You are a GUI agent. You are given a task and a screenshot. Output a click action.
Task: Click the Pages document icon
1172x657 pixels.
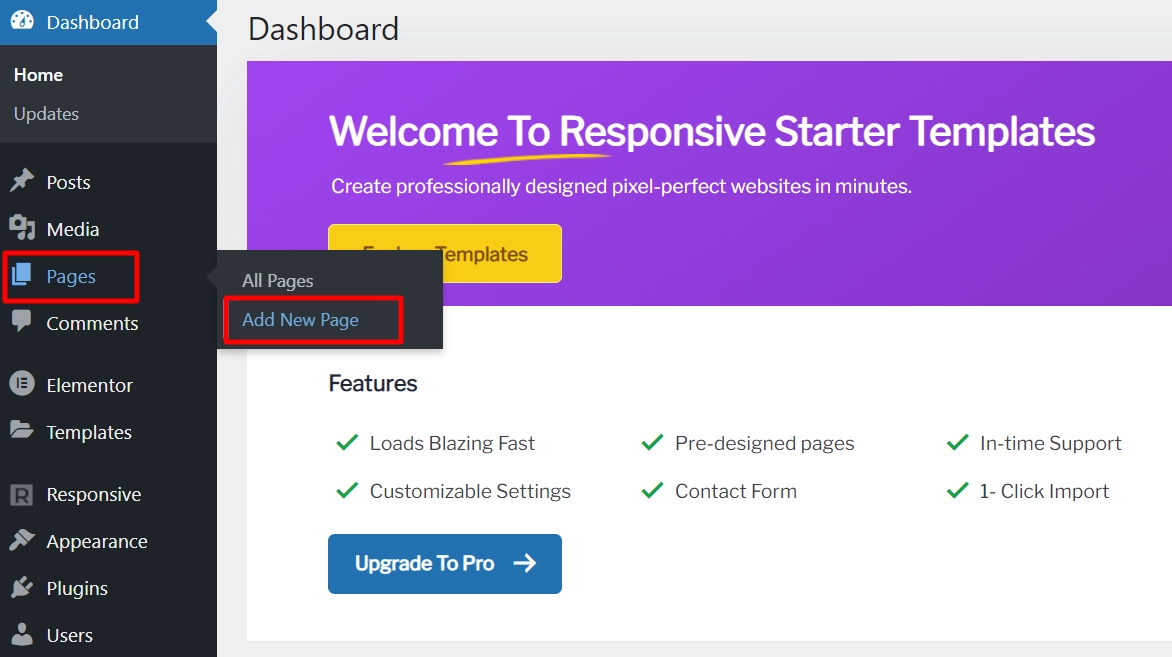[22, 274]
